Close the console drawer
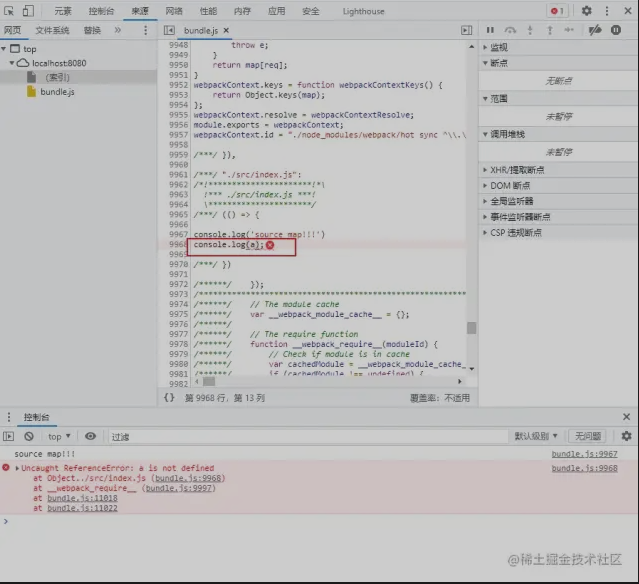This screenshot has width=639, height=584. tap(626, 417)
